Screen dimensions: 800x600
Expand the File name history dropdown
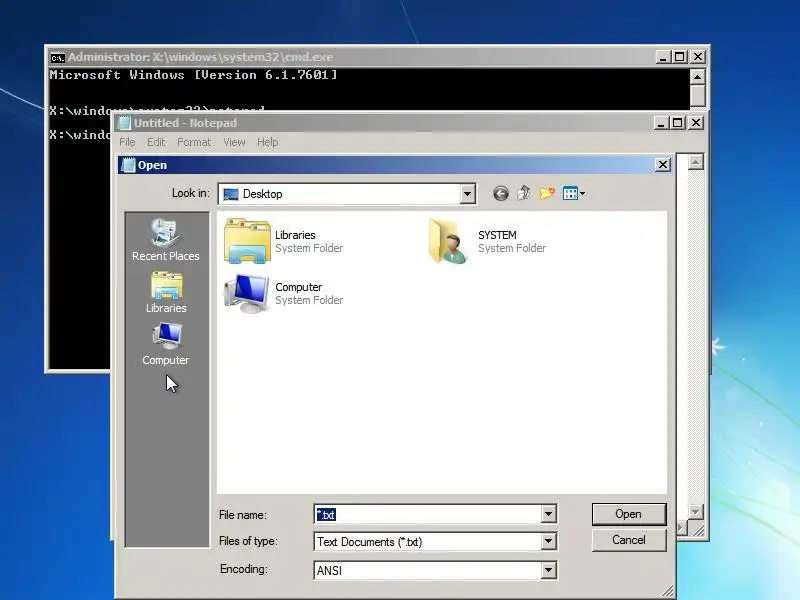click(548, 514)
